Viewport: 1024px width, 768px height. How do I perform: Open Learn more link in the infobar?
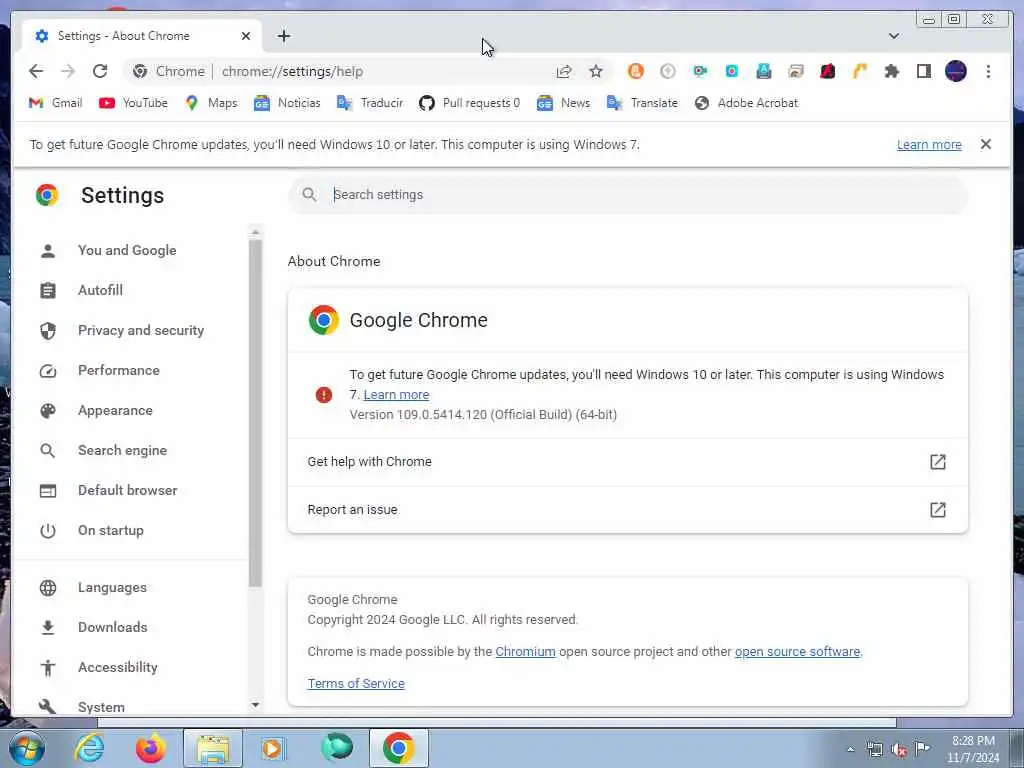pos(929,144)
